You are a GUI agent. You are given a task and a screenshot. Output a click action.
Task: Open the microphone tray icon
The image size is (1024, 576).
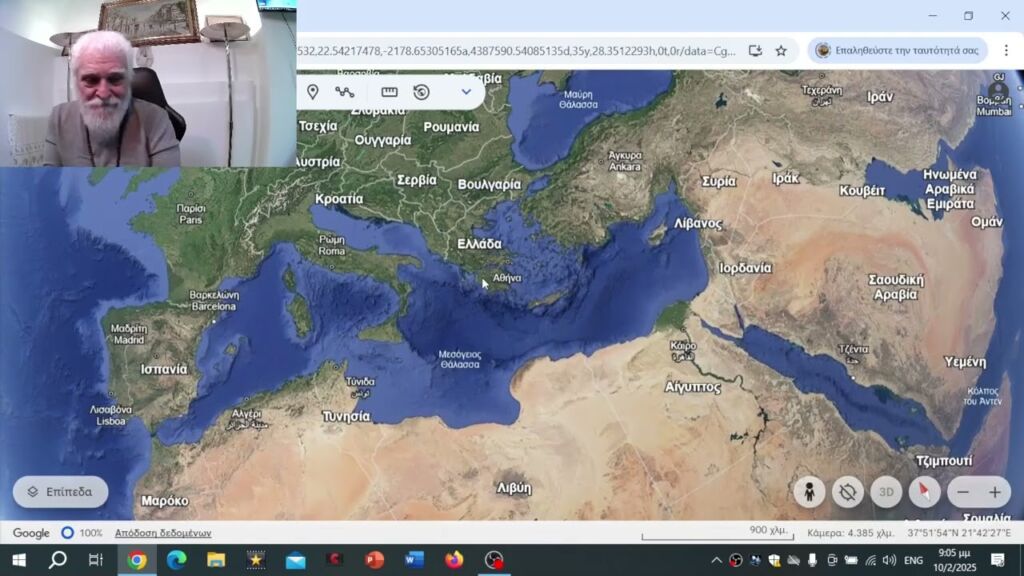(812, 560)
